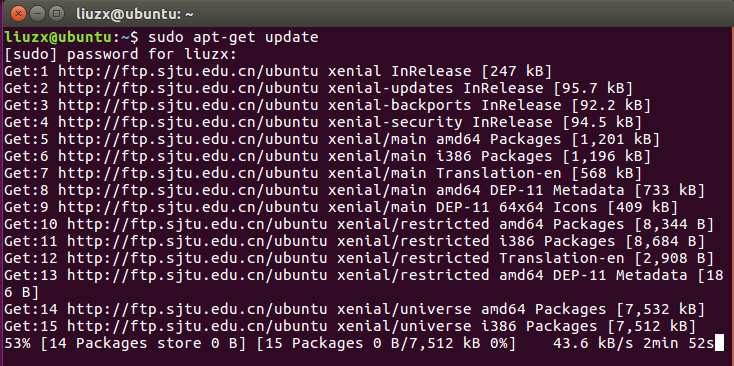Click the 53% progress indicator text

[x=17, y=344]
